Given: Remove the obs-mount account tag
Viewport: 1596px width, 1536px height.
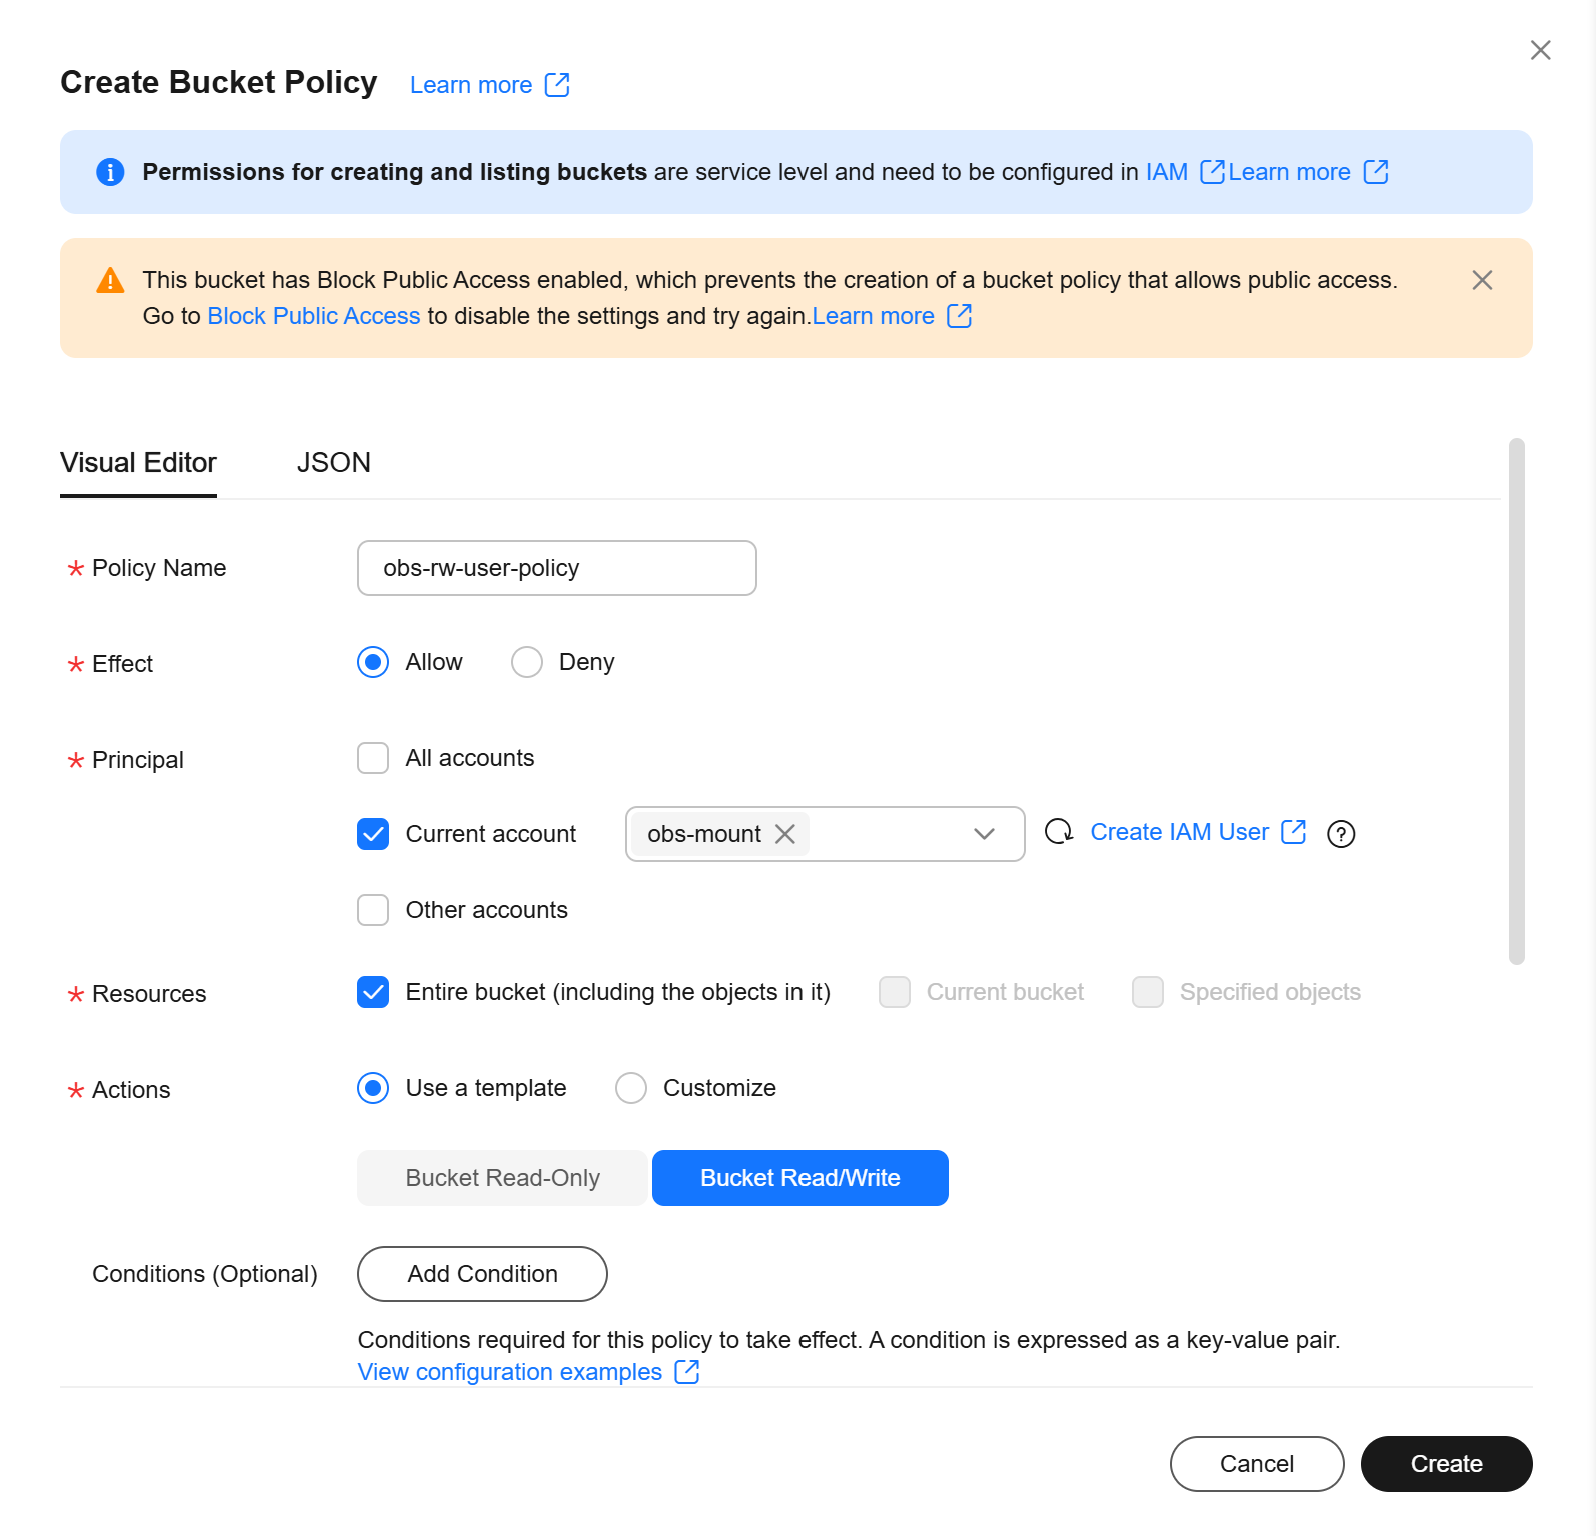Looking at the screenshot, I should pyautogui.click(x=786, y=834).
